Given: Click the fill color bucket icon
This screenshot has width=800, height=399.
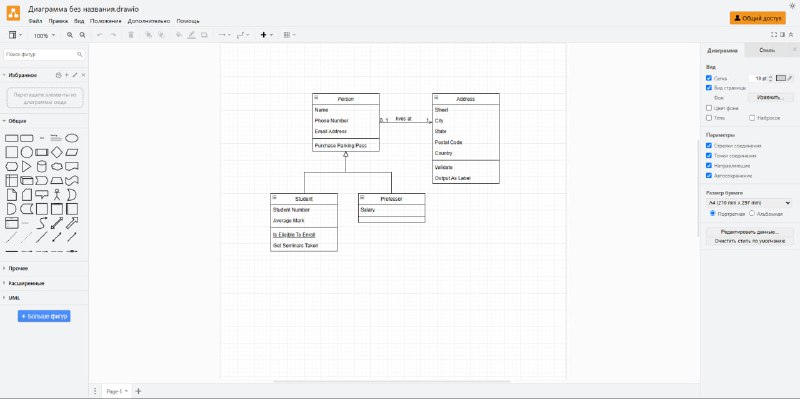Looking at the screenshot, I should coord(179,35).
